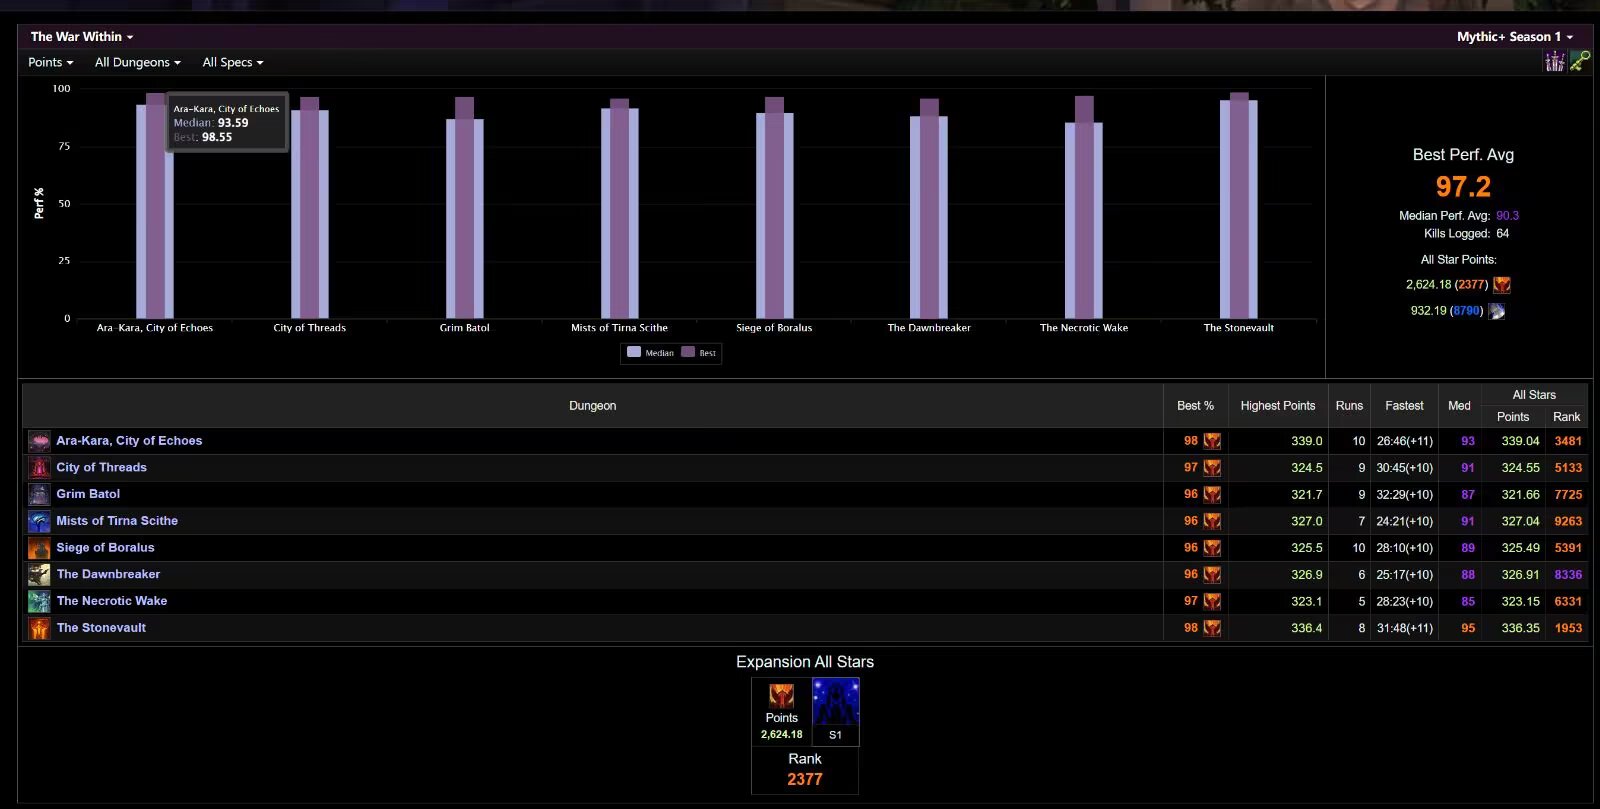Open the Points metric menu
The width and height of the screenshot is (1600, 809).
(x=51, y=62)
